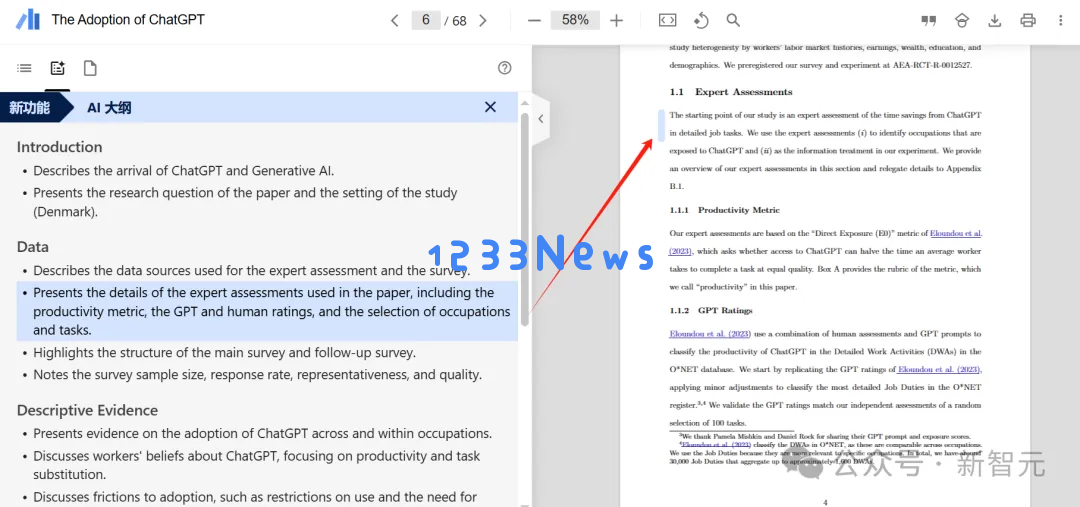Click the page number field showing 6
The height and width of the screenshot is (507, 1080).
[426, 20]
